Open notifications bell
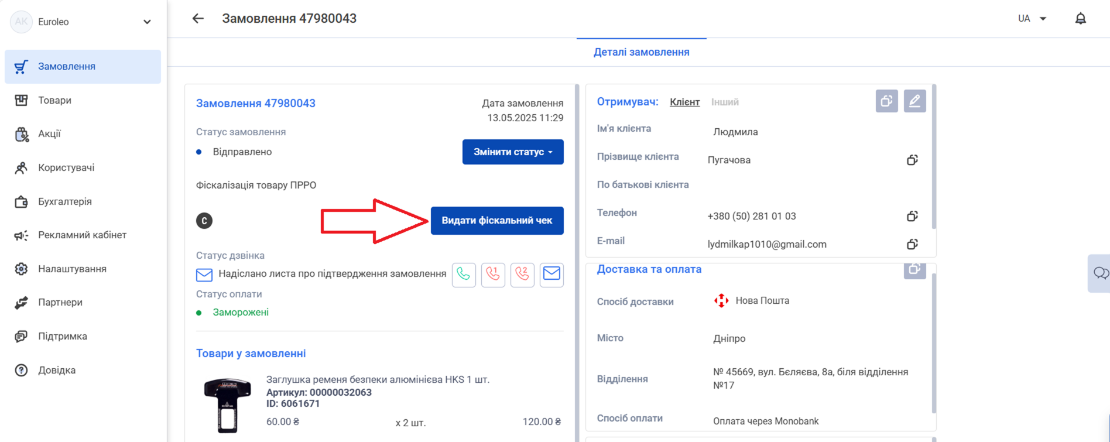This screenshot has height=442, width=1110. [x=1080, y=18]
